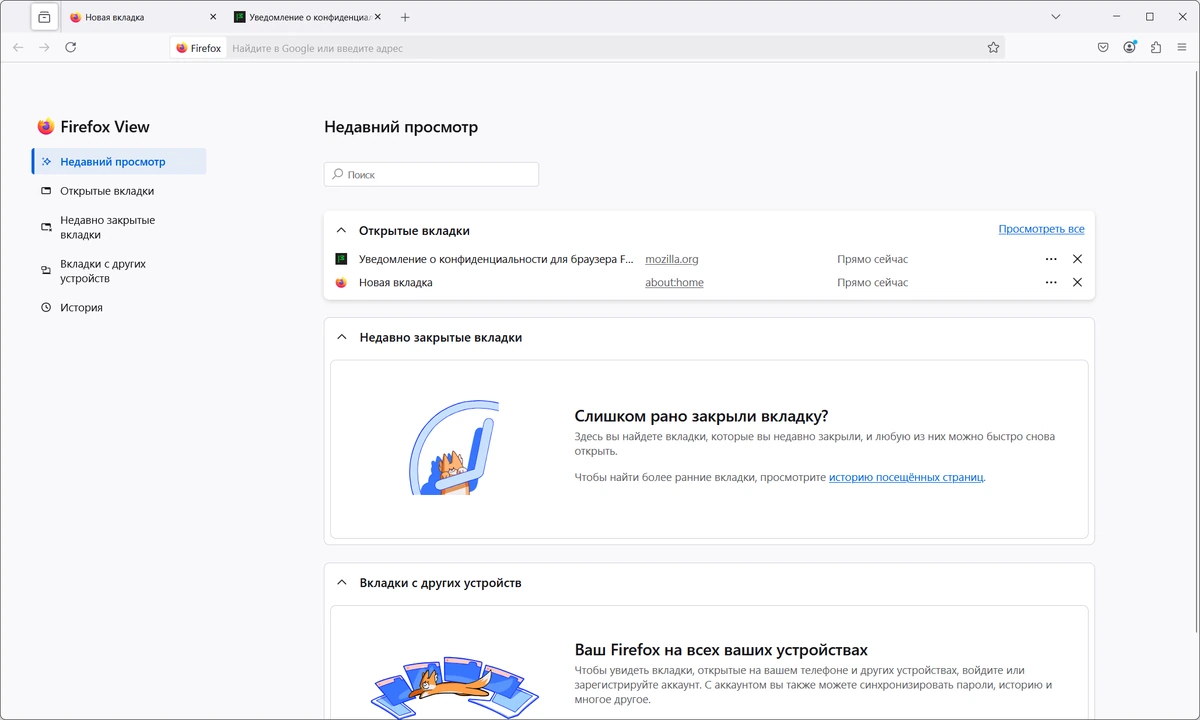
Task: Open the Firefox account icon
Action: tap(1129, 47)
